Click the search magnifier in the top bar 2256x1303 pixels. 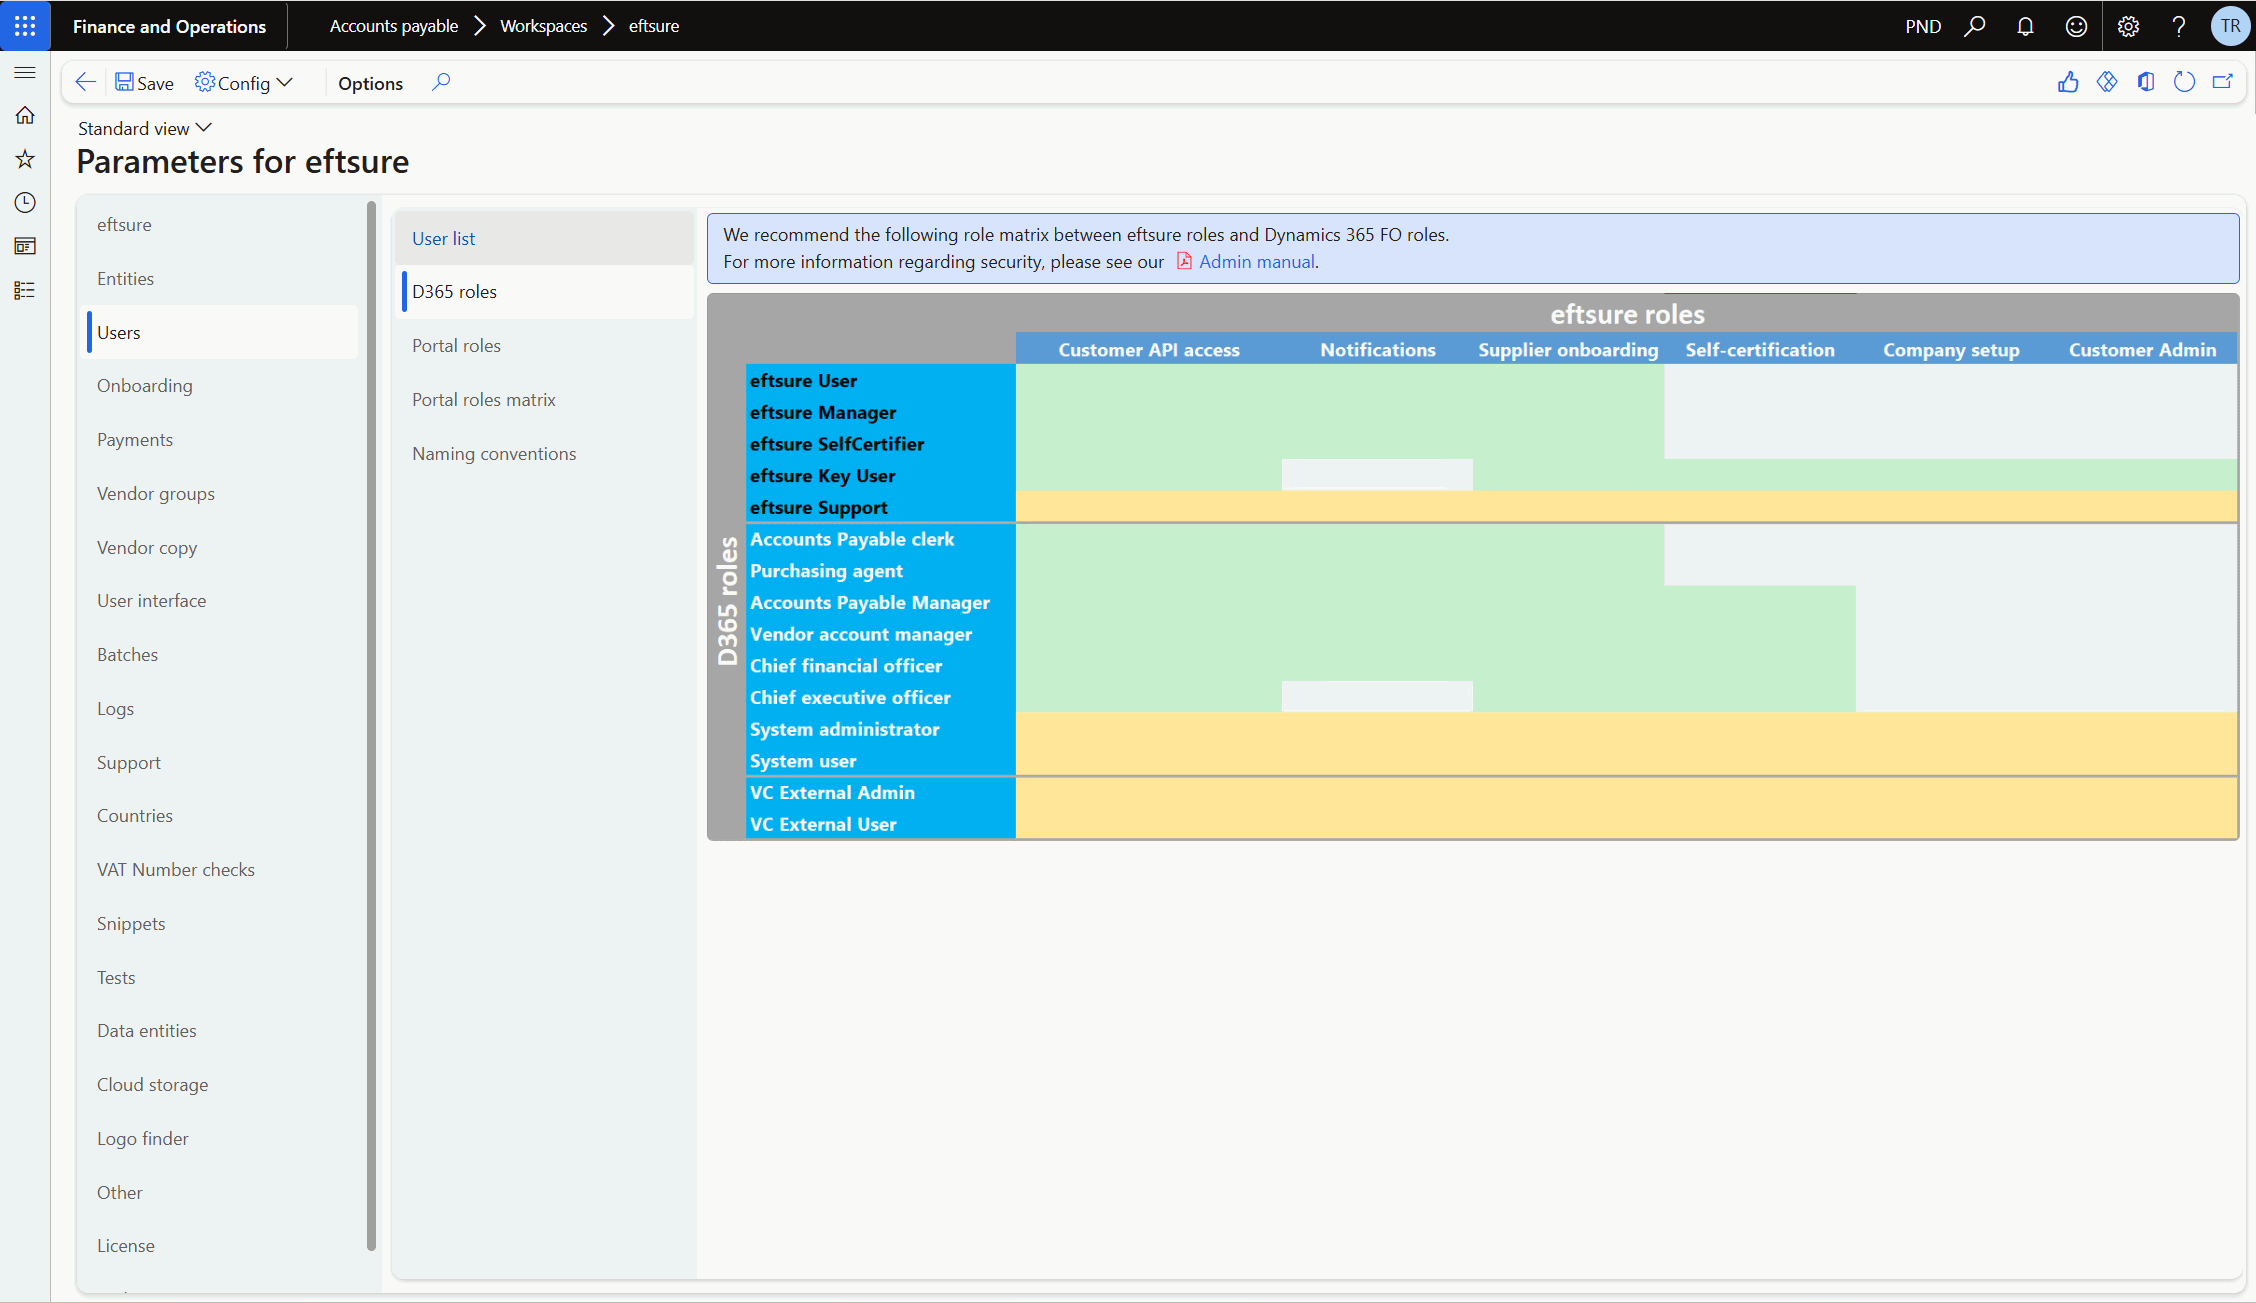point(1975,26)
